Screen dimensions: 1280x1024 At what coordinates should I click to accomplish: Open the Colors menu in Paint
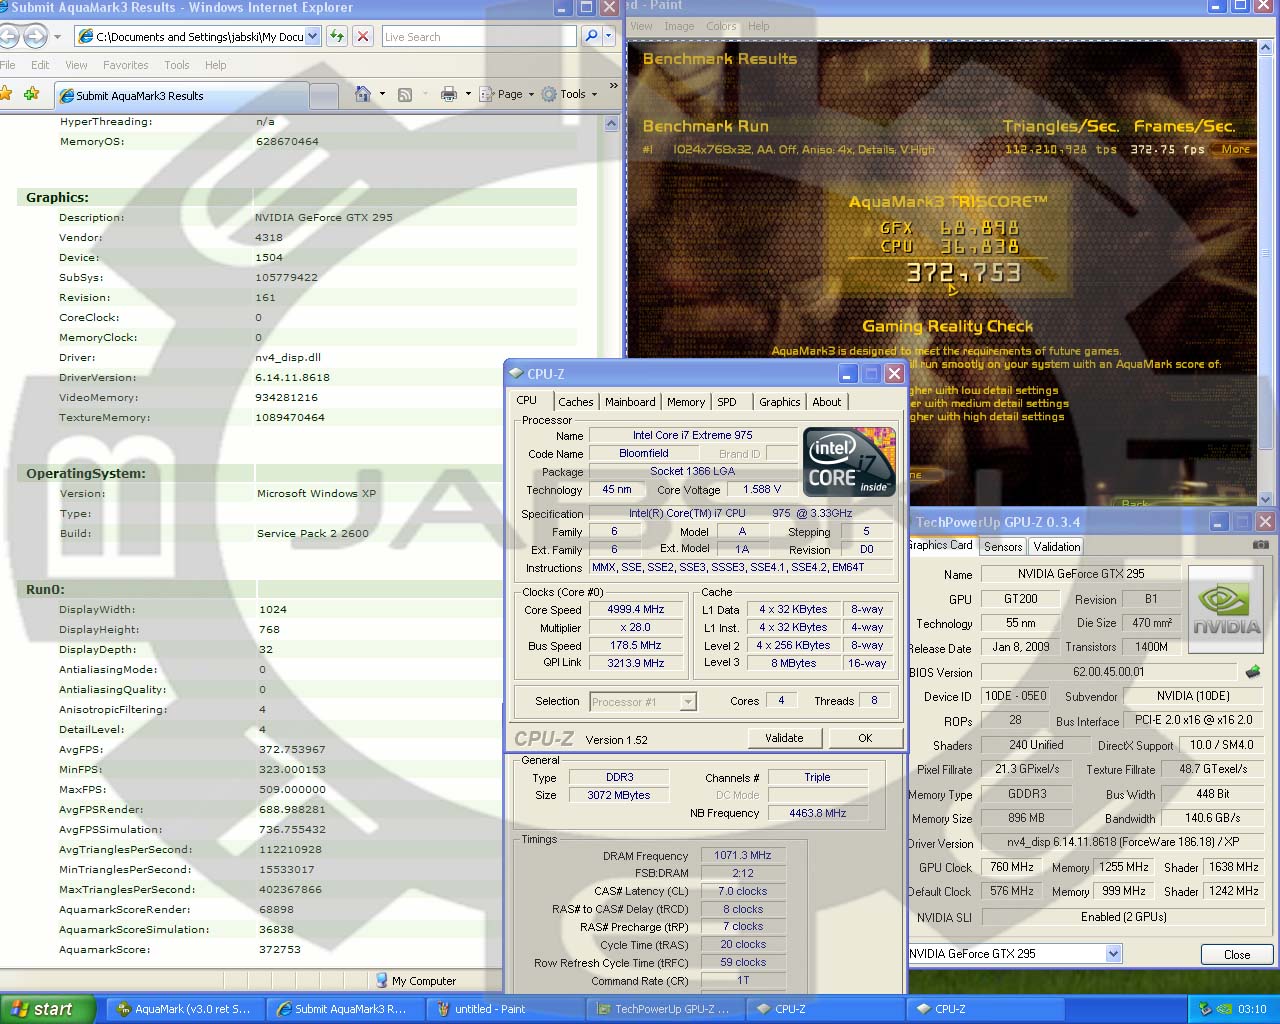point(721,26)
